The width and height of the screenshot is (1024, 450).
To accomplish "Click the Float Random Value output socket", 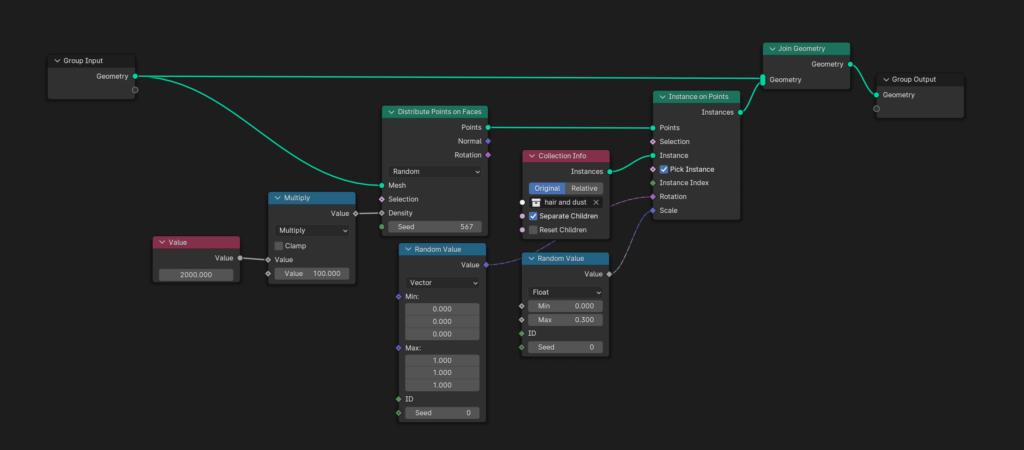I will click(x=609, y=274).
